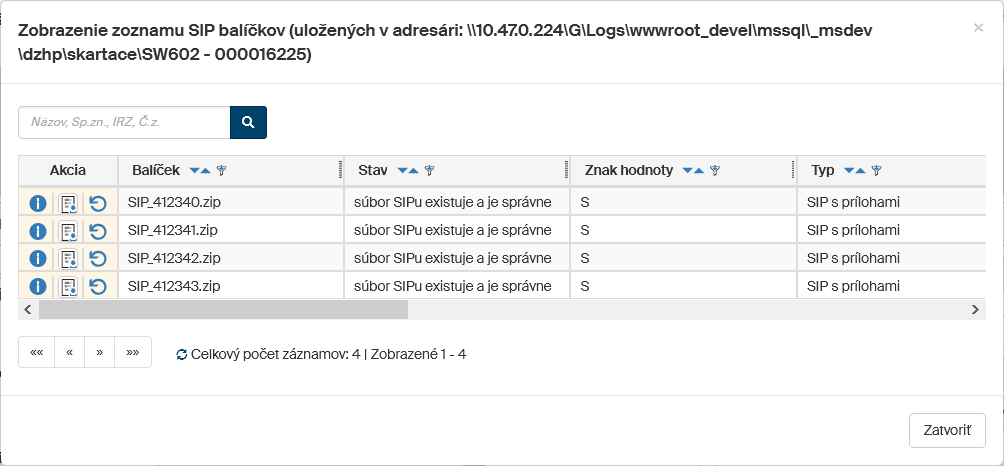1004x466 pixels.
Task: Open filter funnel on Znak hodnoty column
Action: (x=715, y=171)
